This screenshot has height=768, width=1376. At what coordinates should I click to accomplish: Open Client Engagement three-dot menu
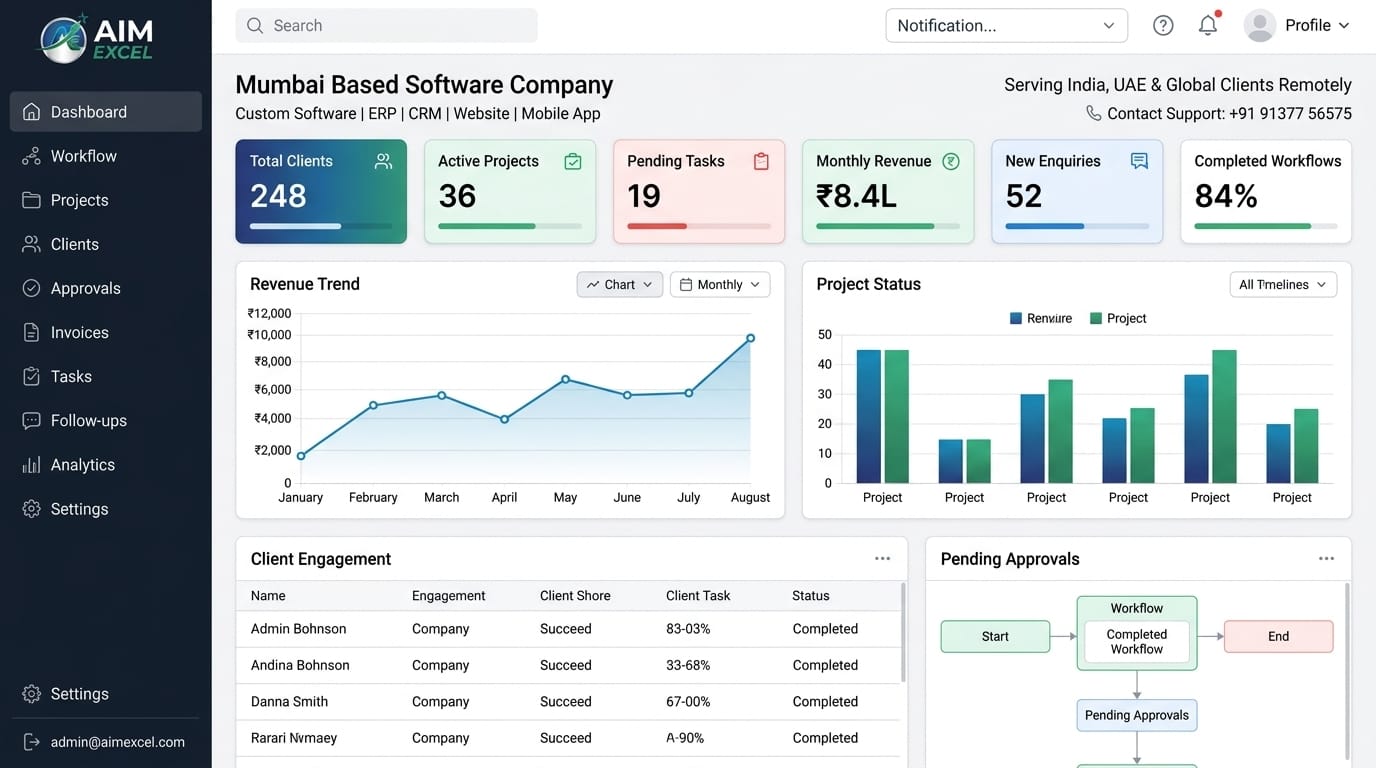pyautogui.click(x=882, y=559)
